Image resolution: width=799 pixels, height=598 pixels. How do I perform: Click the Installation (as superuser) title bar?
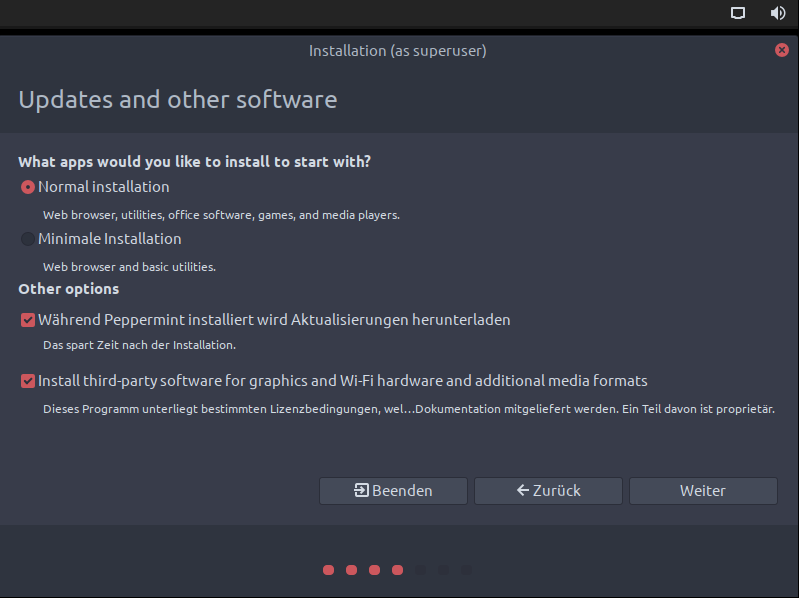tap(398, 50)
